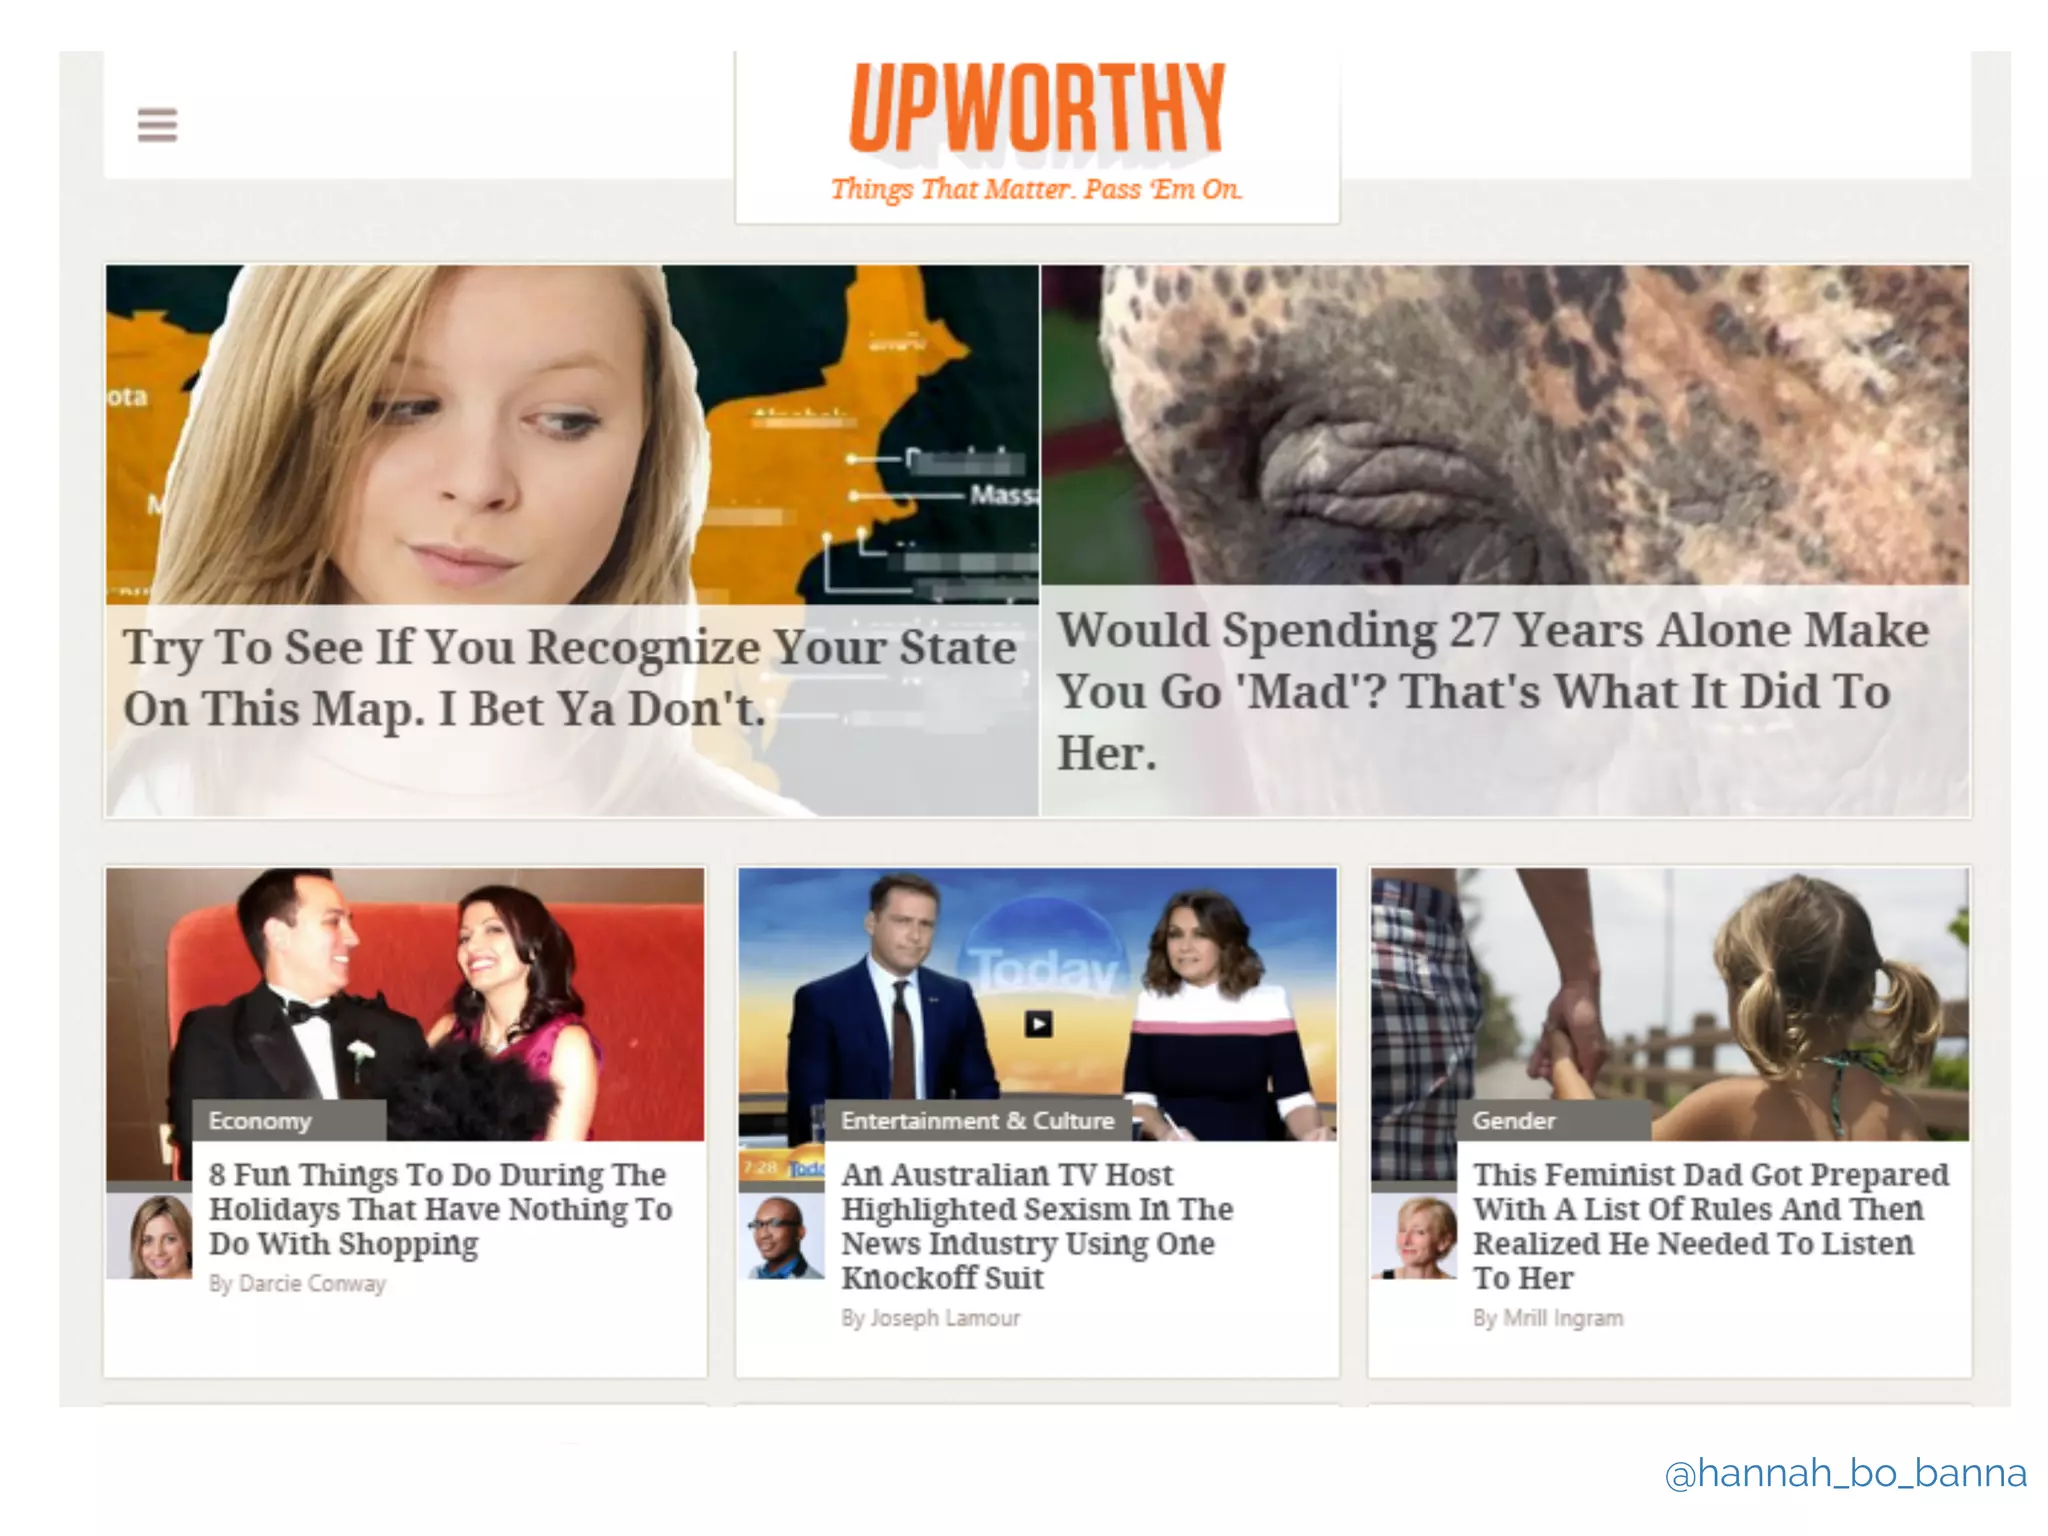
Task: Play the Australian TV Host video
Action: 1038,1023
